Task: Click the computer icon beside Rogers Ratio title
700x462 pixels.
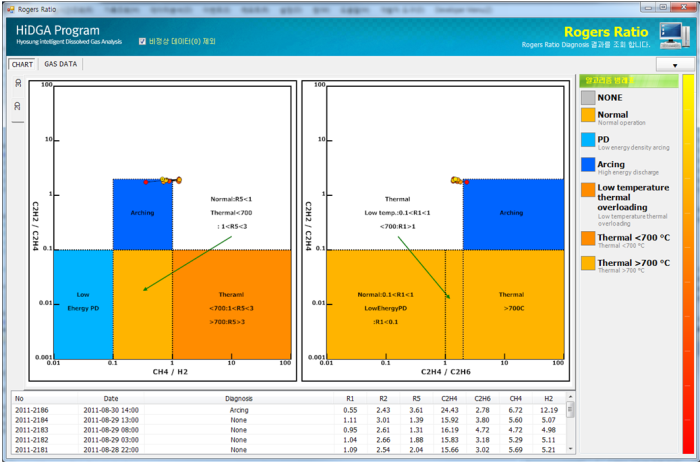Action: (671, 37)
